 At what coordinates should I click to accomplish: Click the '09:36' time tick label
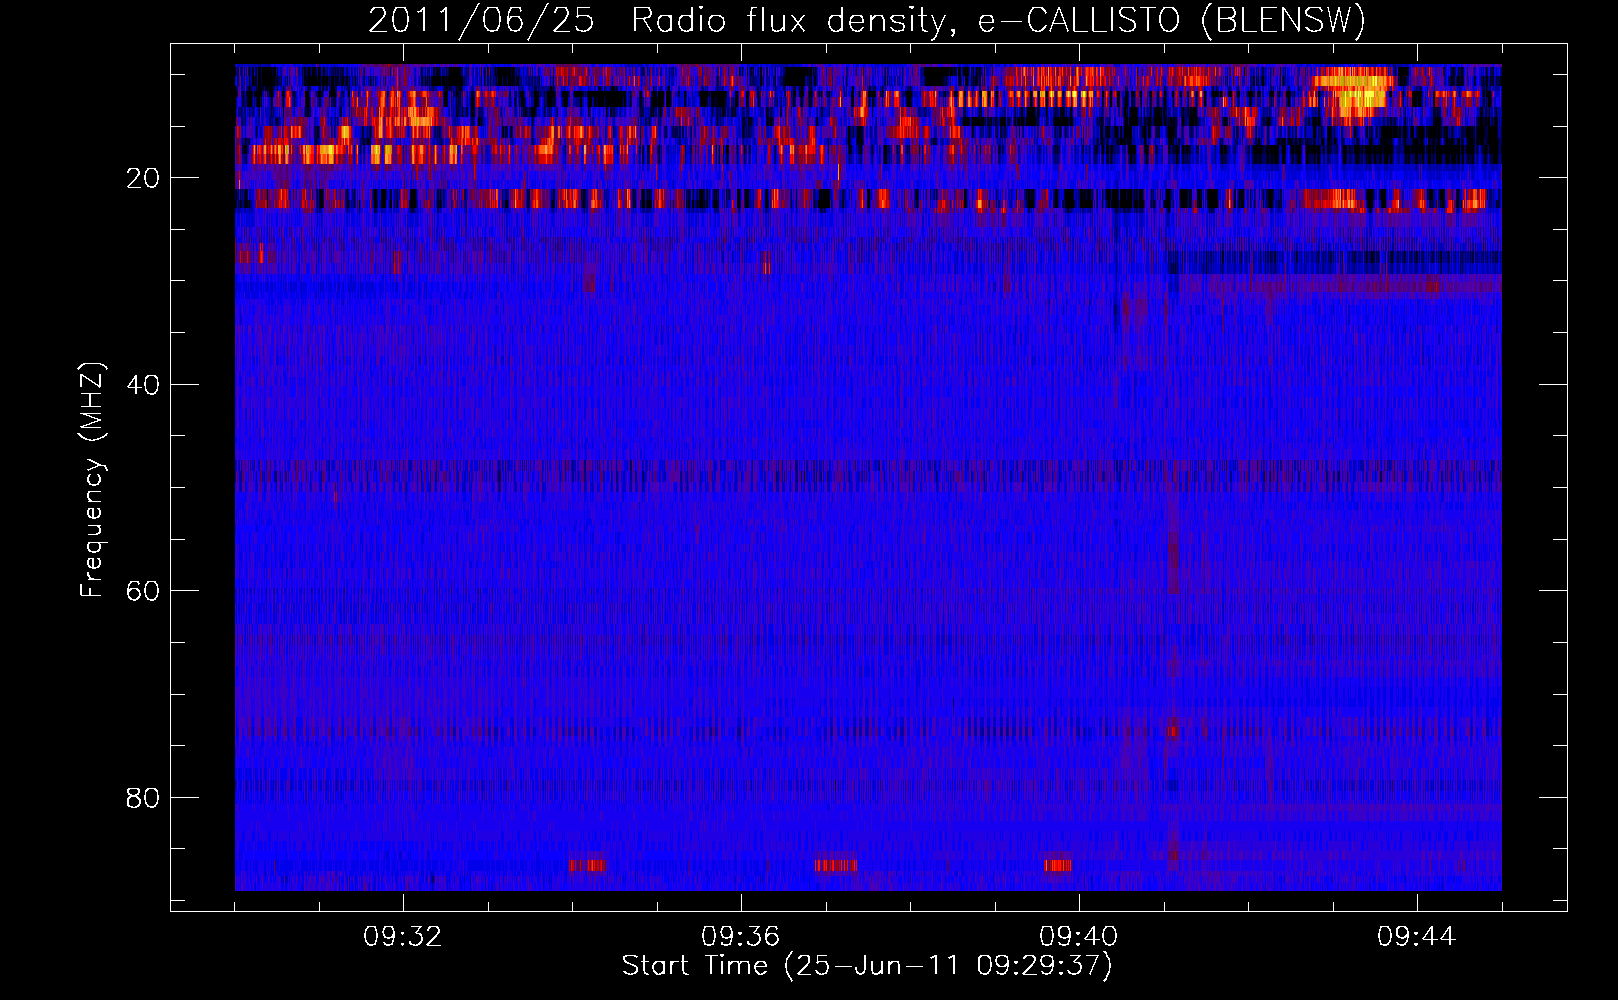point(741,937)
